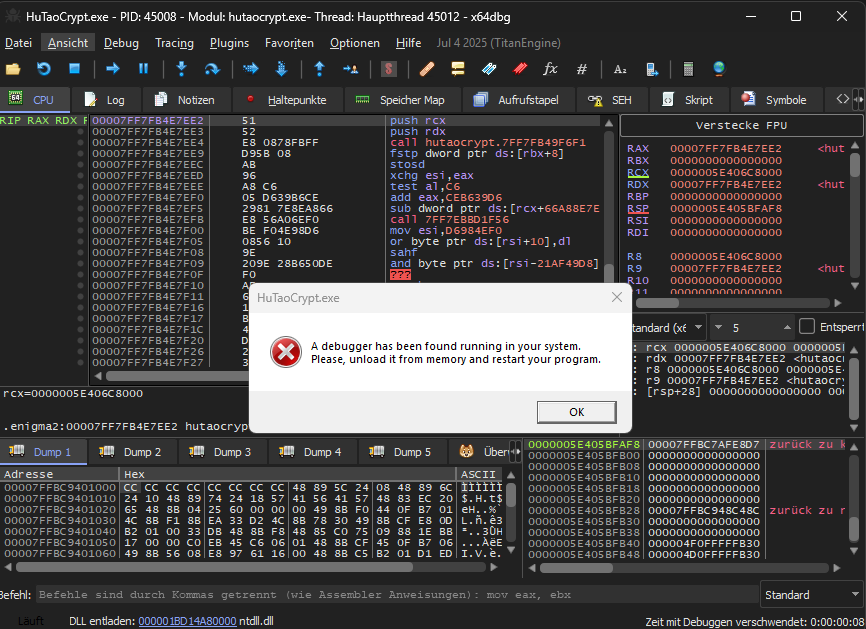Click the Befehl command input field
The height and width of the screenshot is (629, 866).
click(x=397, y=595)
